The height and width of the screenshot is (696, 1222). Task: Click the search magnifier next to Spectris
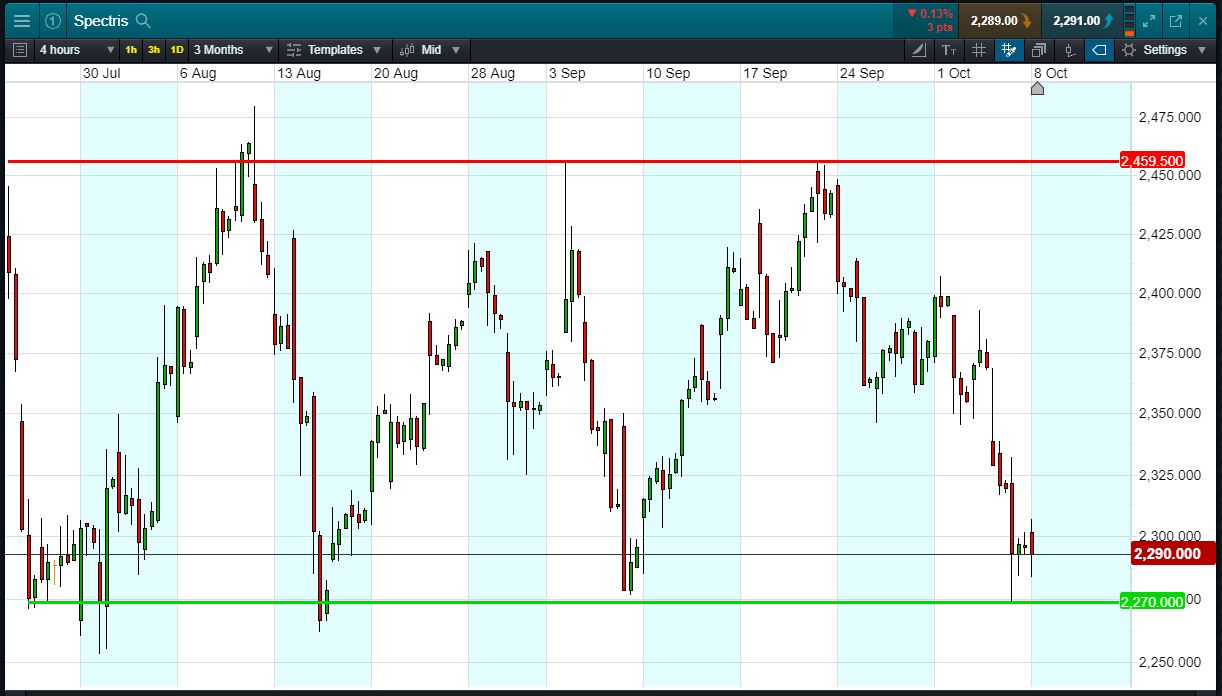(143, 20)
